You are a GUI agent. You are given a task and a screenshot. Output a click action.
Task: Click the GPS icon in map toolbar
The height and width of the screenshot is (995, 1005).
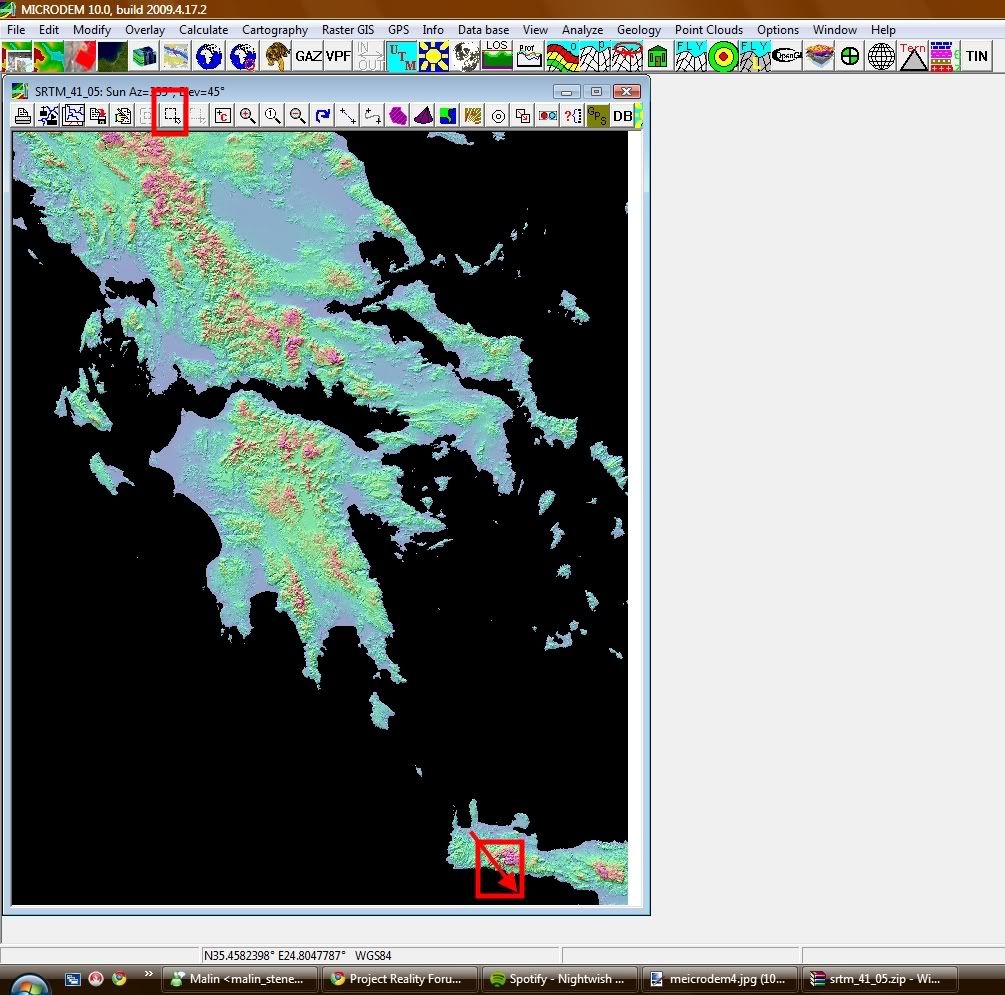[x=597, y=116]
